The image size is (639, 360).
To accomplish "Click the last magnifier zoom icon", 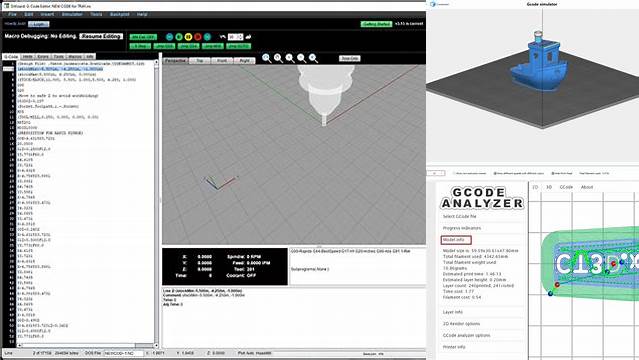I will click(313, 58).
